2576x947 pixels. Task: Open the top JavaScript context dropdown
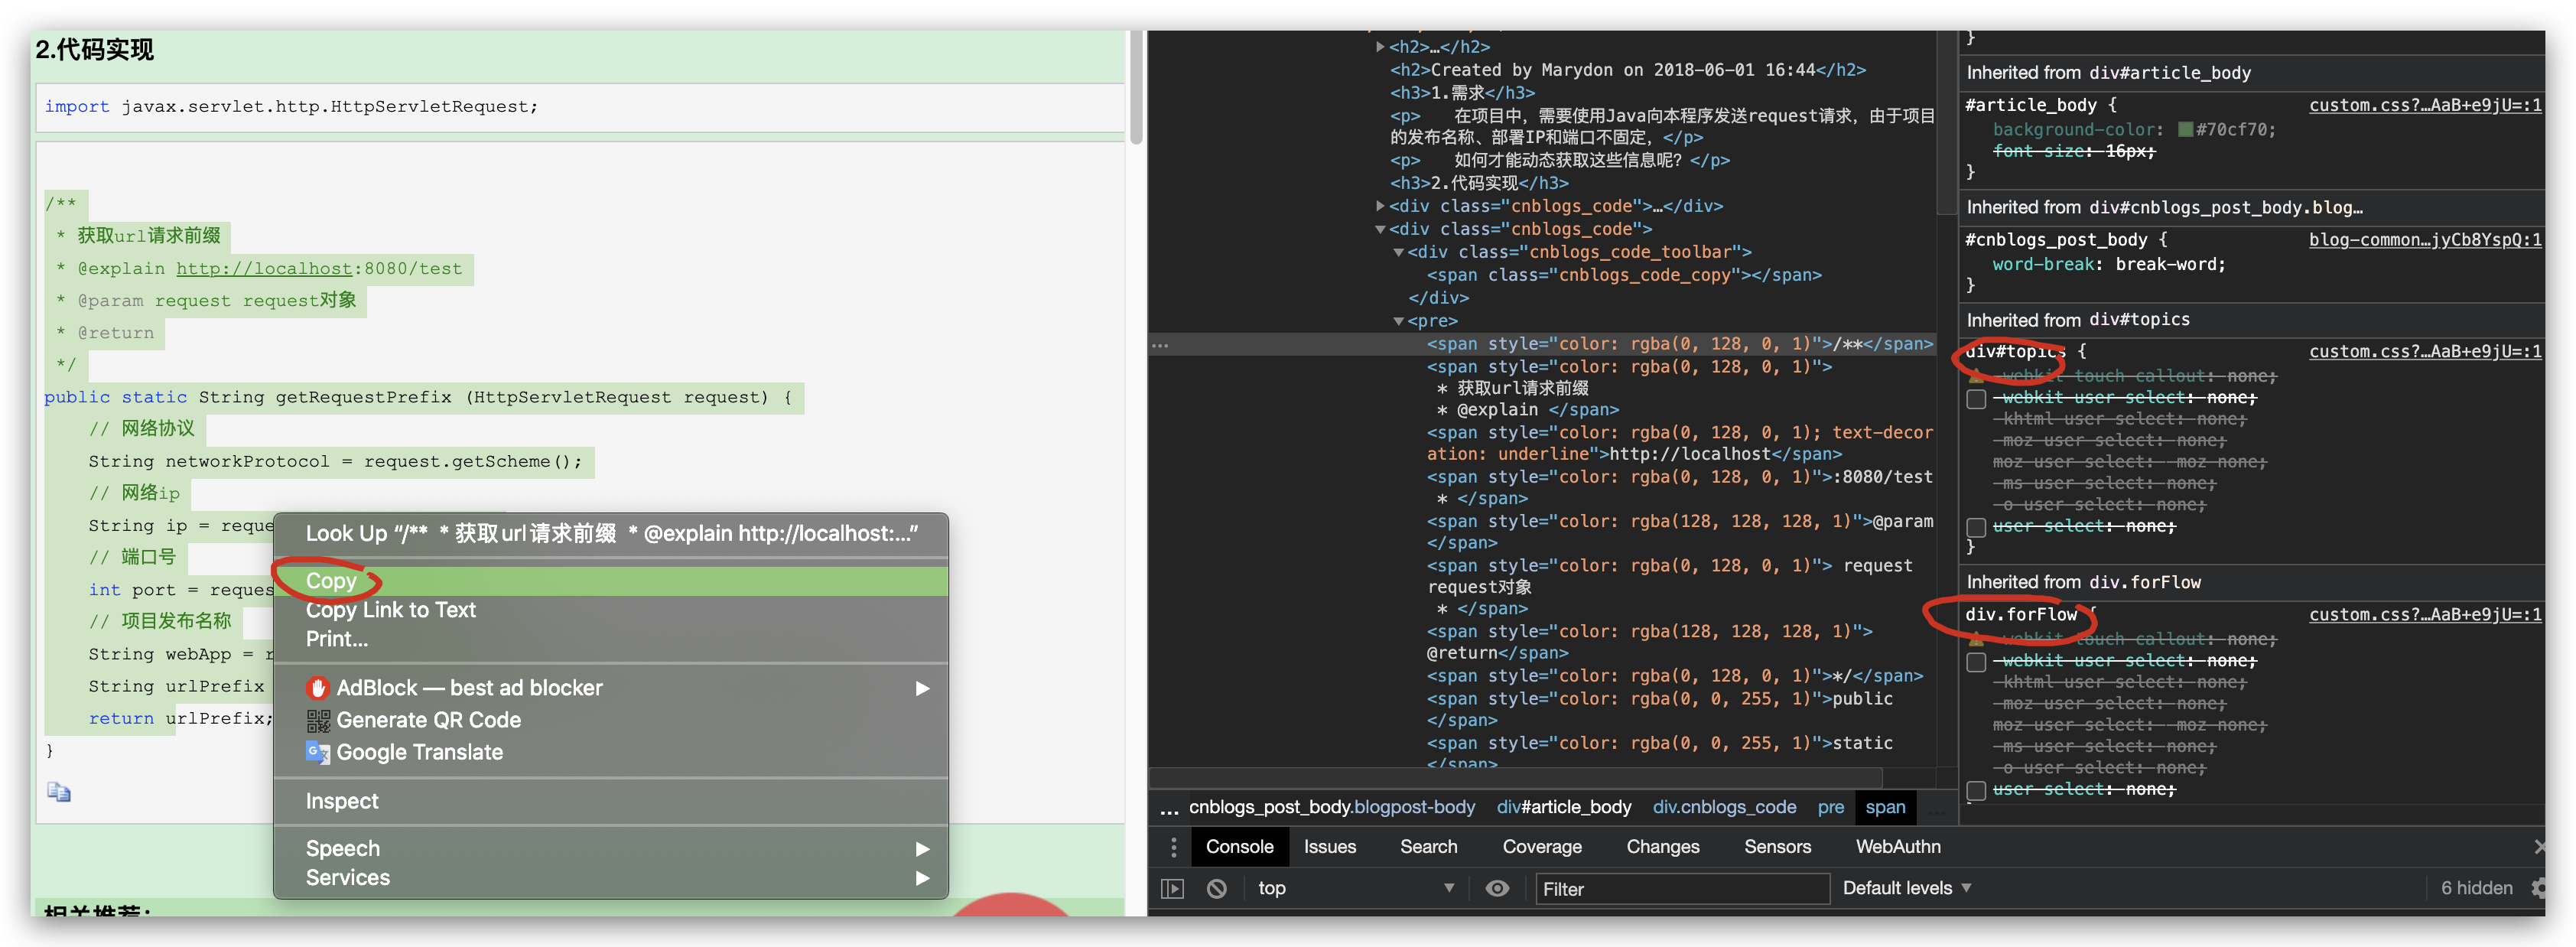[1356, 888]
